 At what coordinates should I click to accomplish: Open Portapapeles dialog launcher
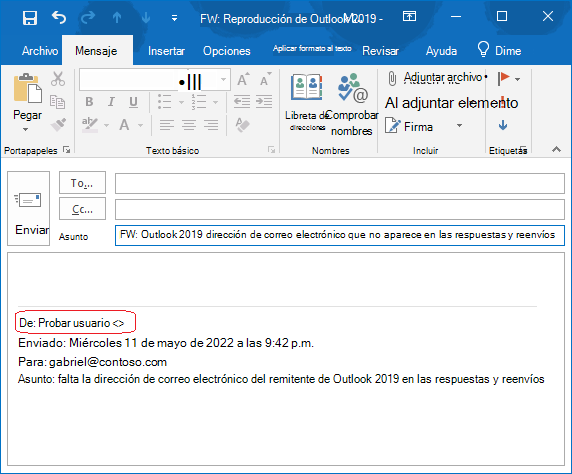[66, 149]
